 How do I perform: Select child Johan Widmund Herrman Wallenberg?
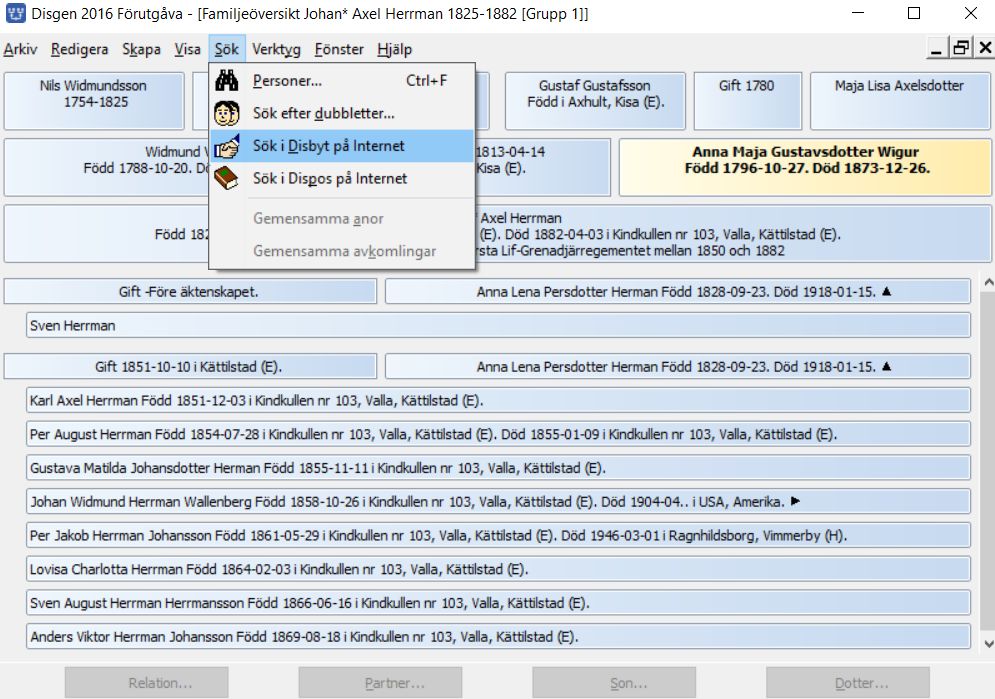pos(498,502)
